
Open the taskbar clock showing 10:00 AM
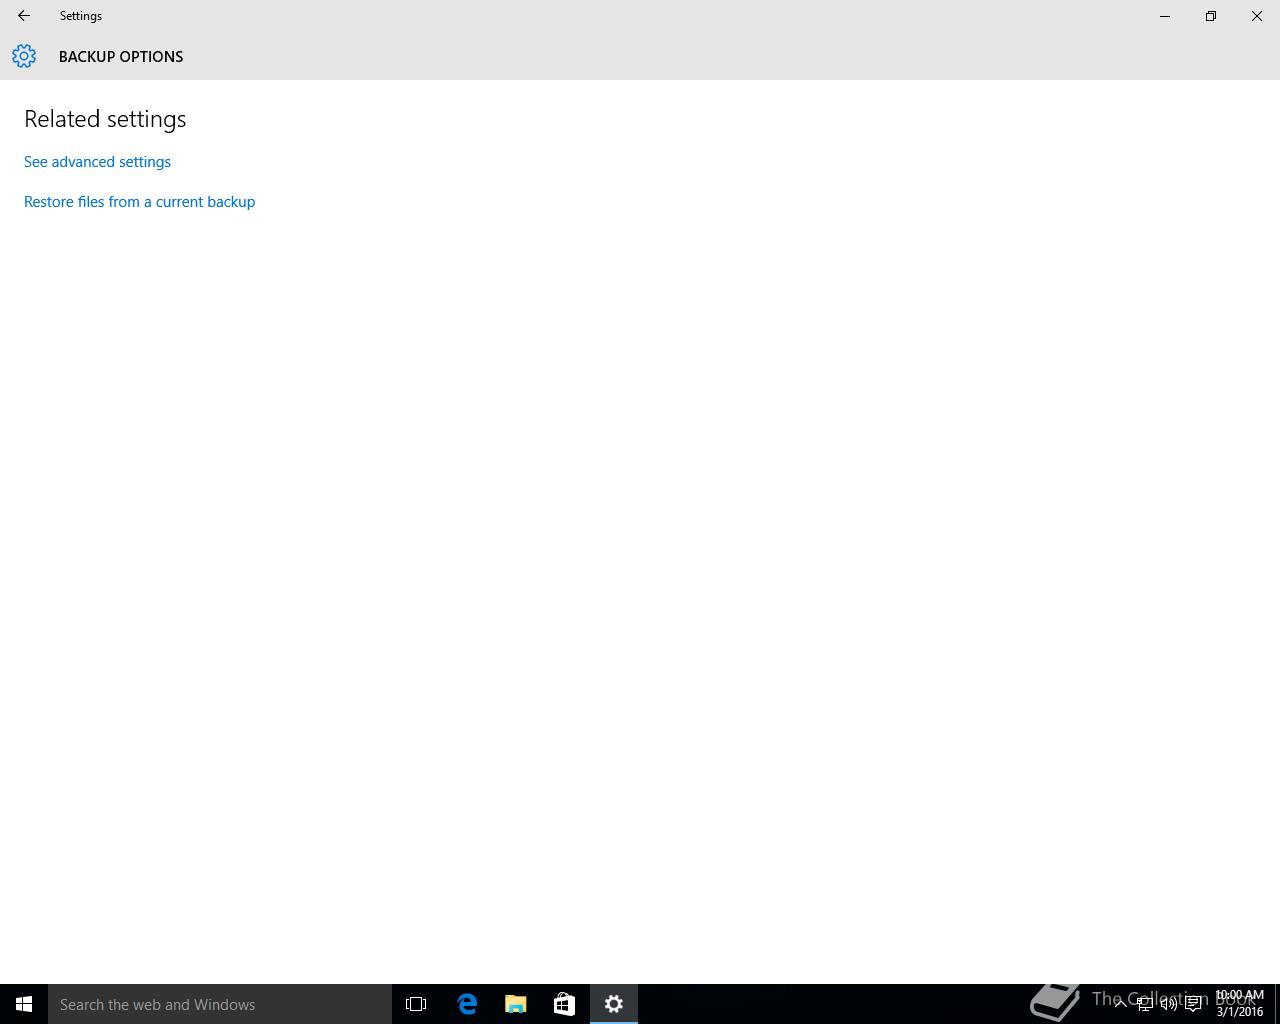click(1240, 1004)
